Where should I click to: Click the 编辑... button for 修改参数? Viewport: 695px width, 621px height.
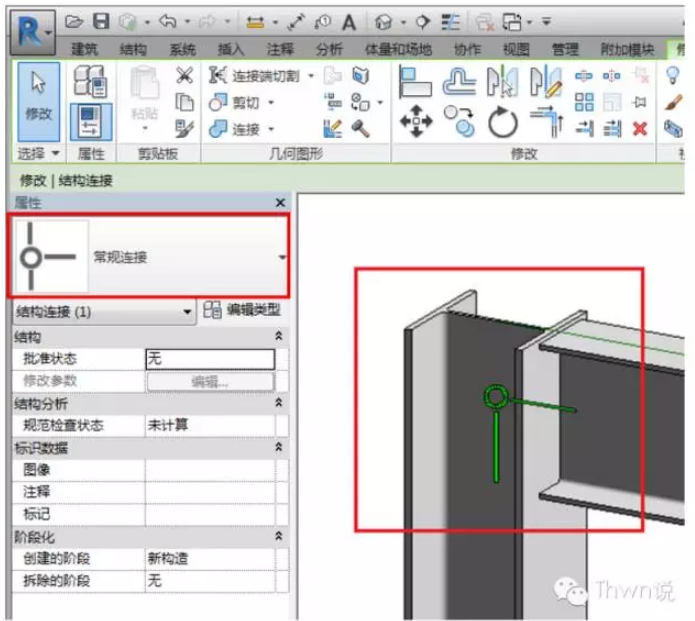(x=210, y=381)
